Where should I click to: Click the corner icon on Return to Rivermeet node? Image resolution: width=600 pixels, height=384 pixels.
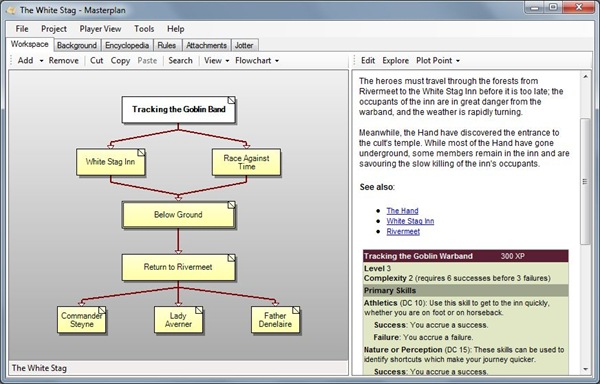[232, 258]
